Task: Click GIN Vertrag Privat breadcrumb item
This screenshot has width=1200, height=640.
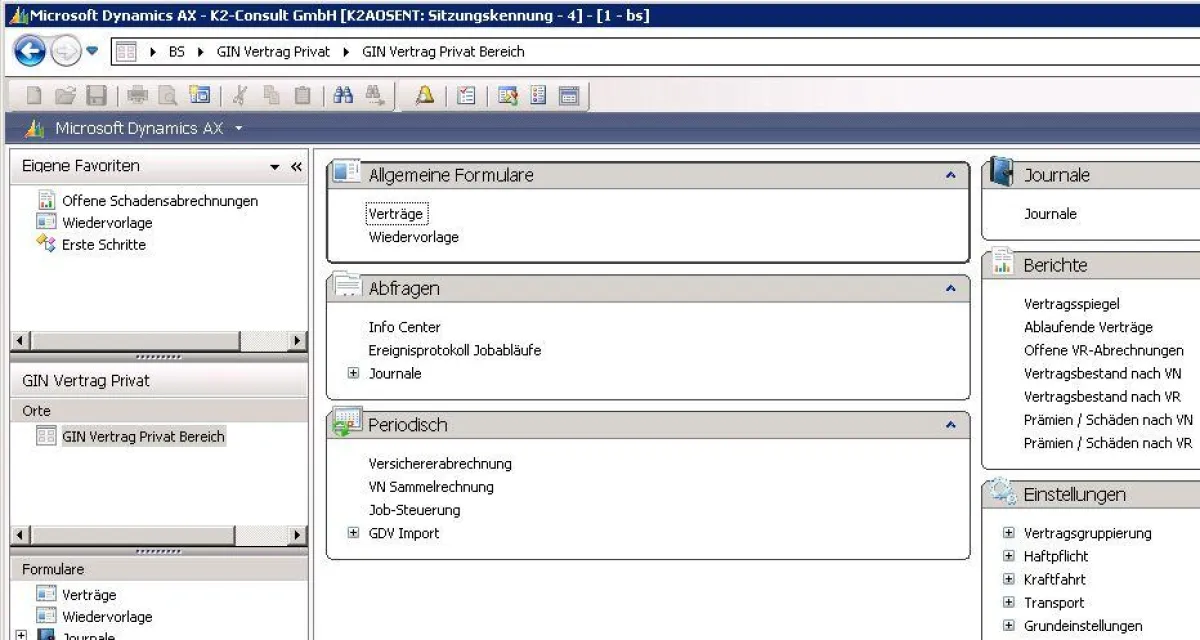Action: point(272,52)
